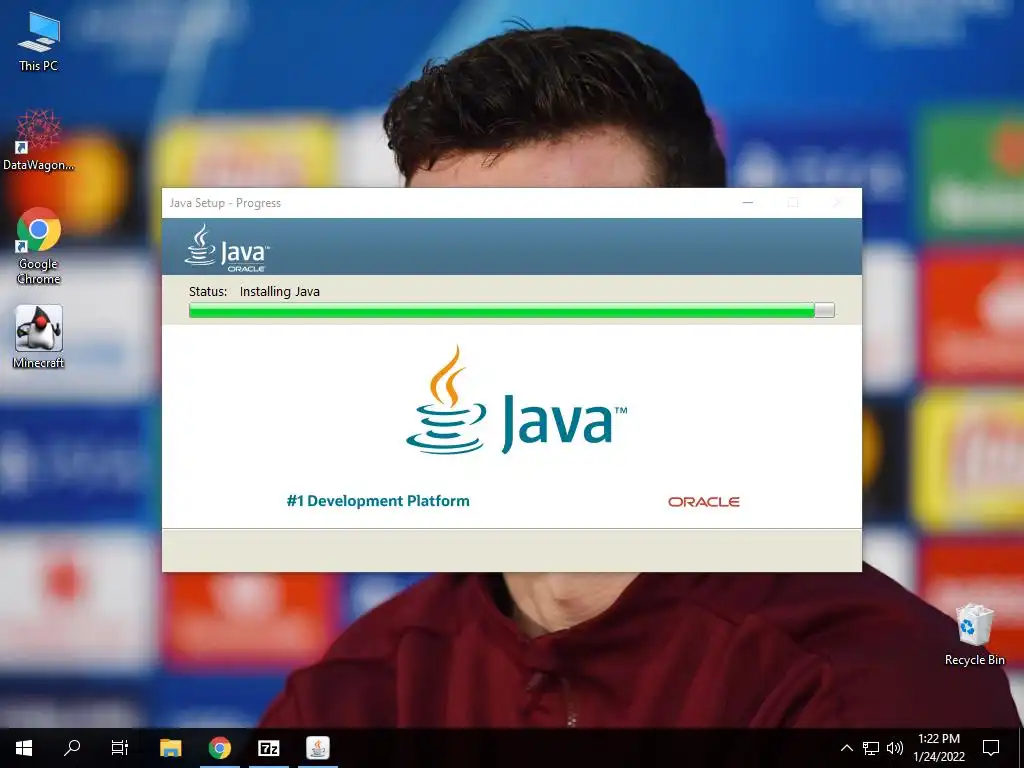The image size is (1024, 768).
Task: Open Task View in the taskbar
Action: [x=120, y=748]
